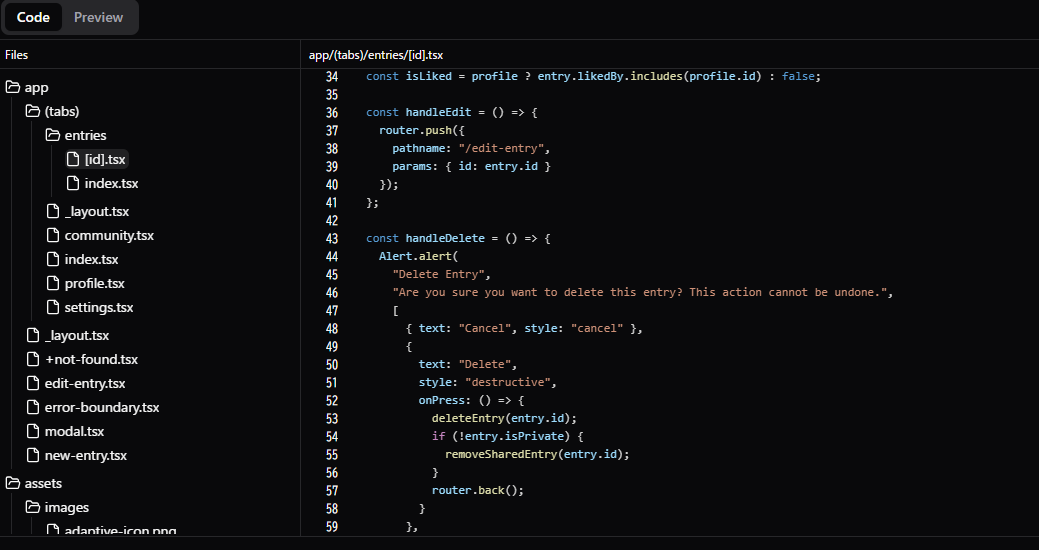The width and height of the screenshot is (1039, 550).
Task: Click the "Delete Entry" string on line 45
Action: pos(438,274)
